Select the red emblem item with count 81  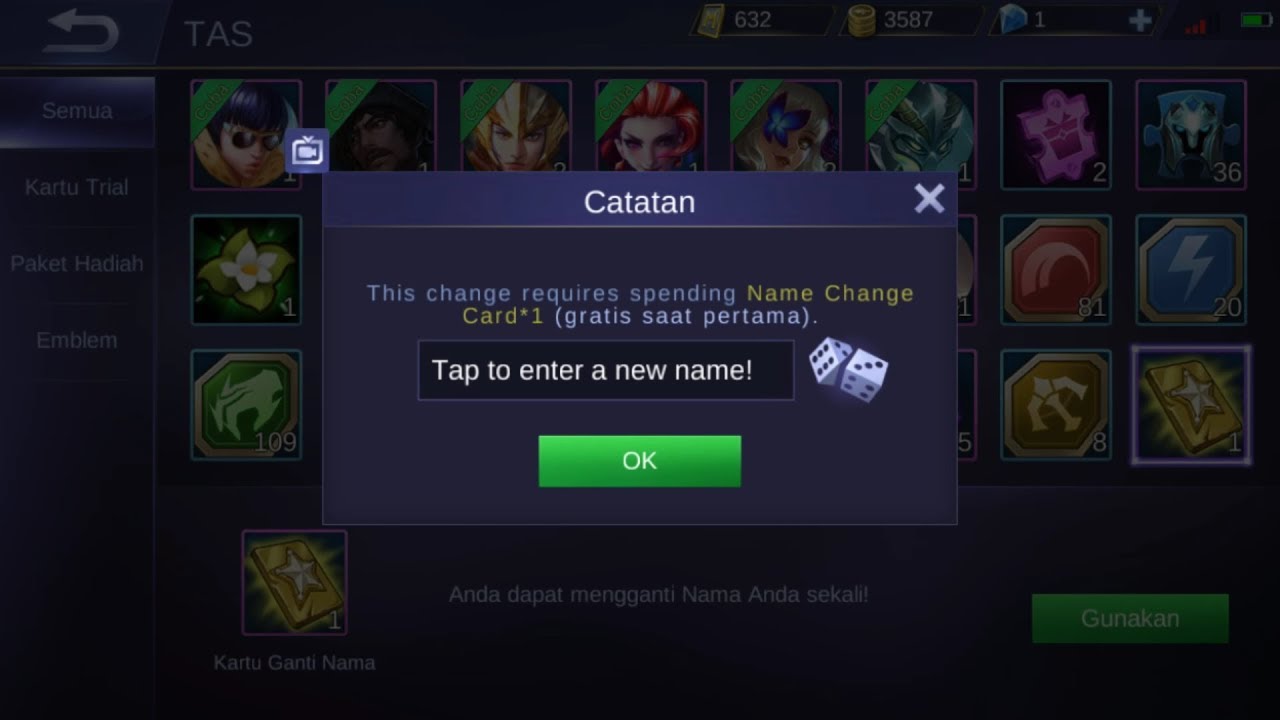(1055, 269)
